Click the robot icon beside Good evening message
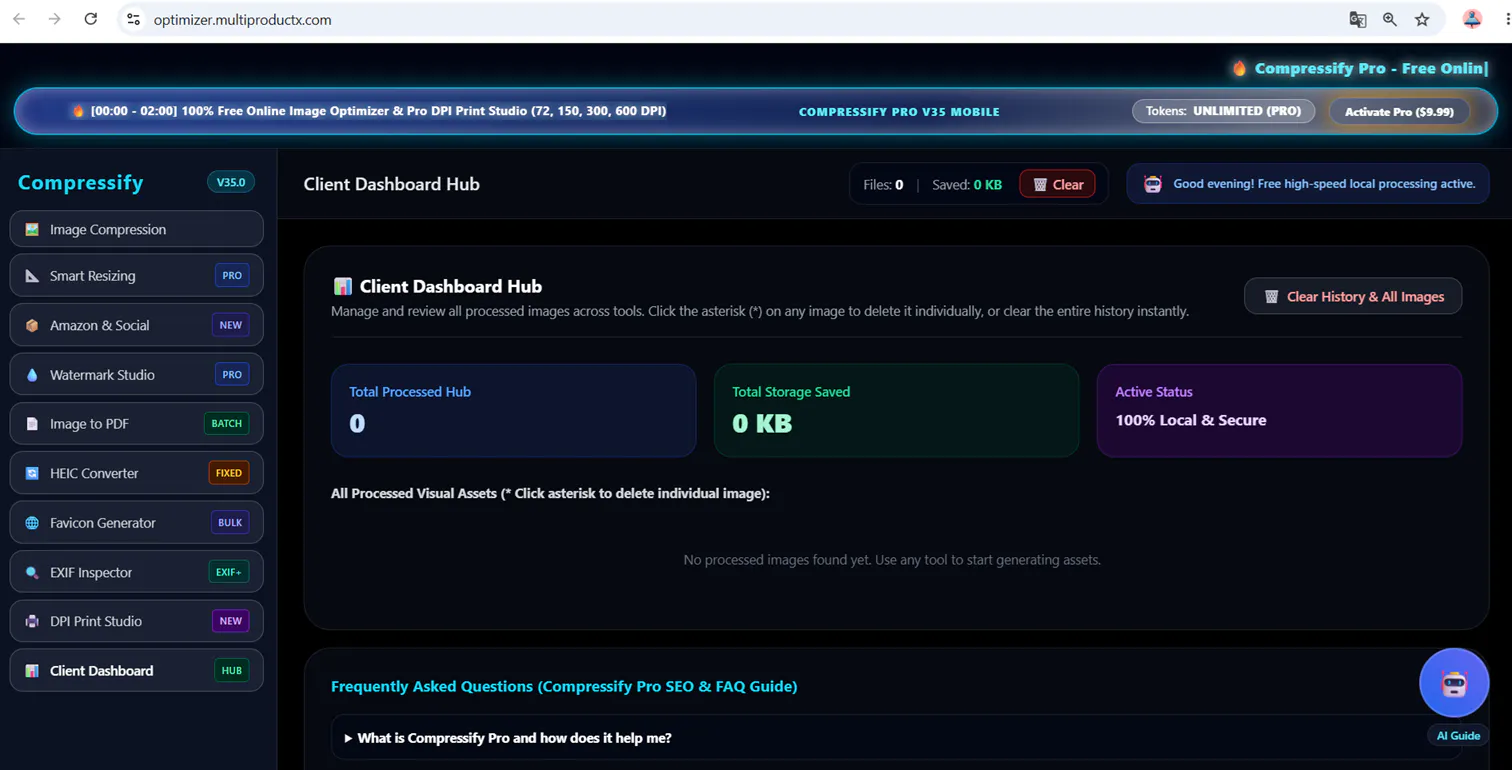1512x770 pixels. click(1153, 184)
